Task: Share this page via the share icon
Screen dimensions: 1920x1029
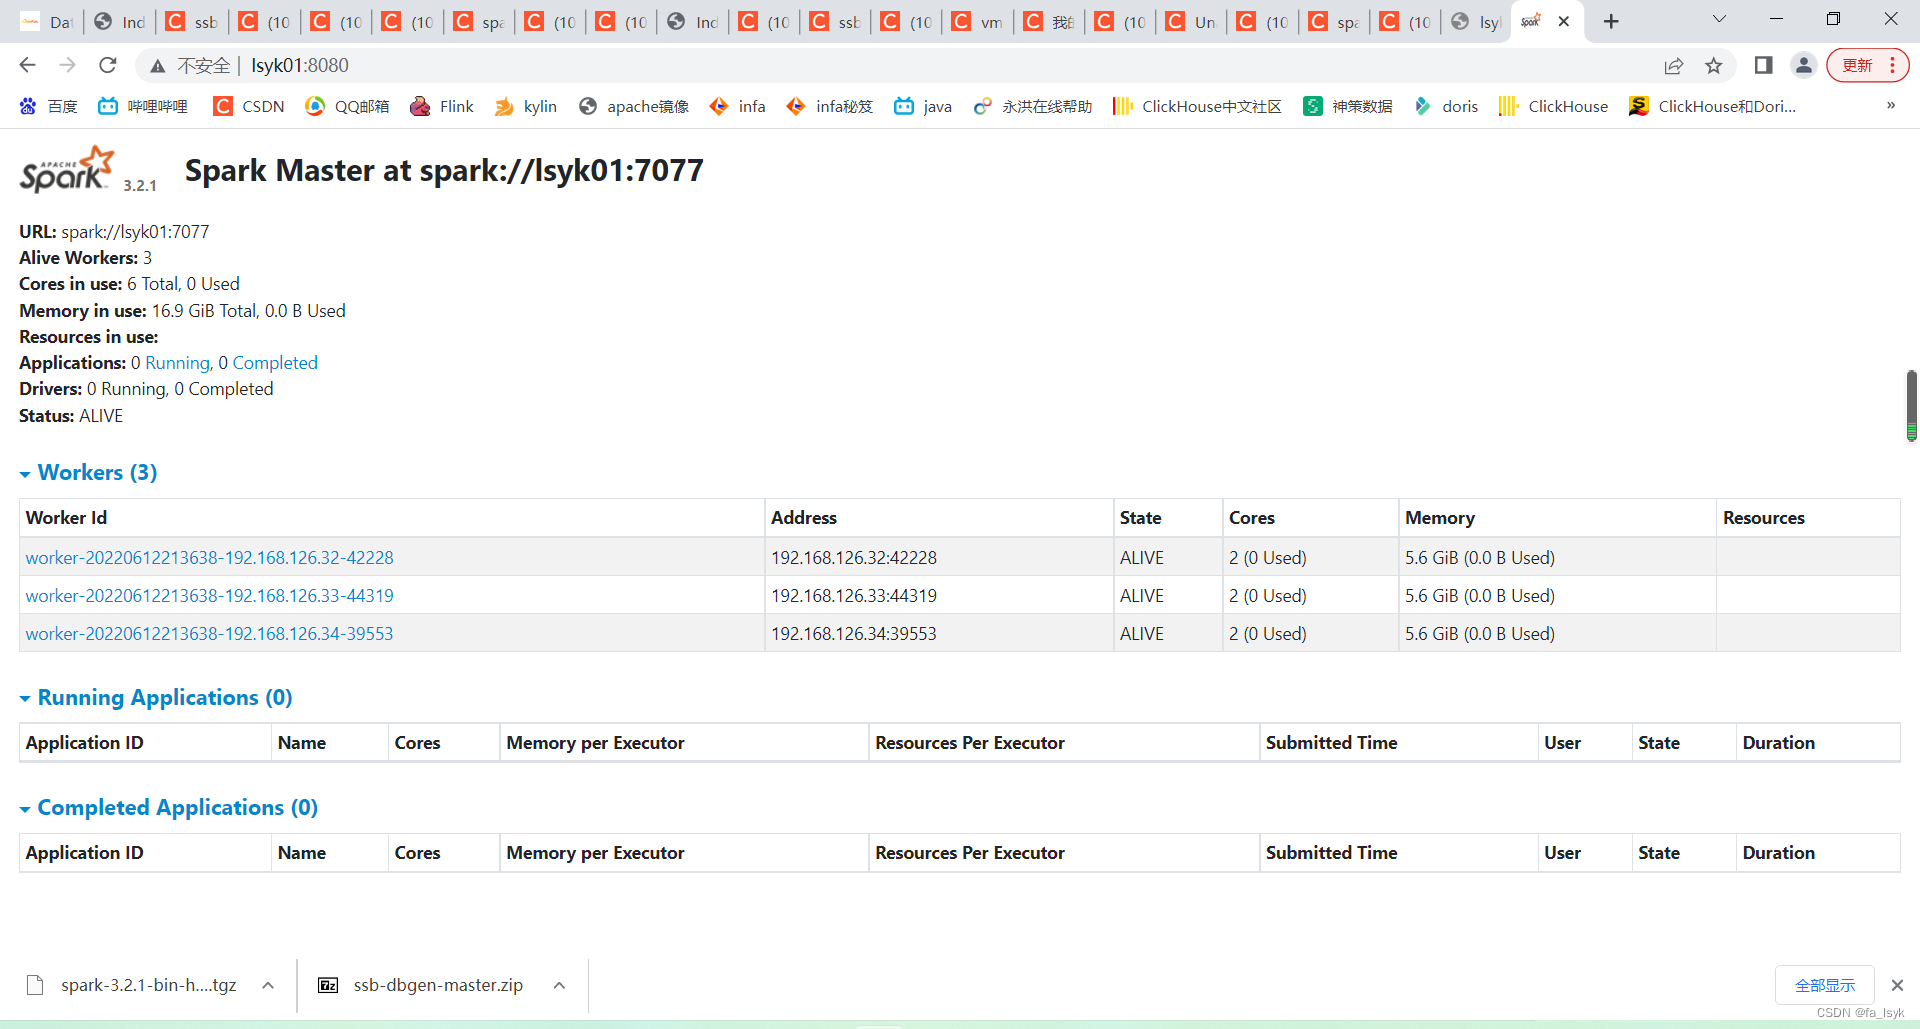Action: click(x=1673, y=65)
